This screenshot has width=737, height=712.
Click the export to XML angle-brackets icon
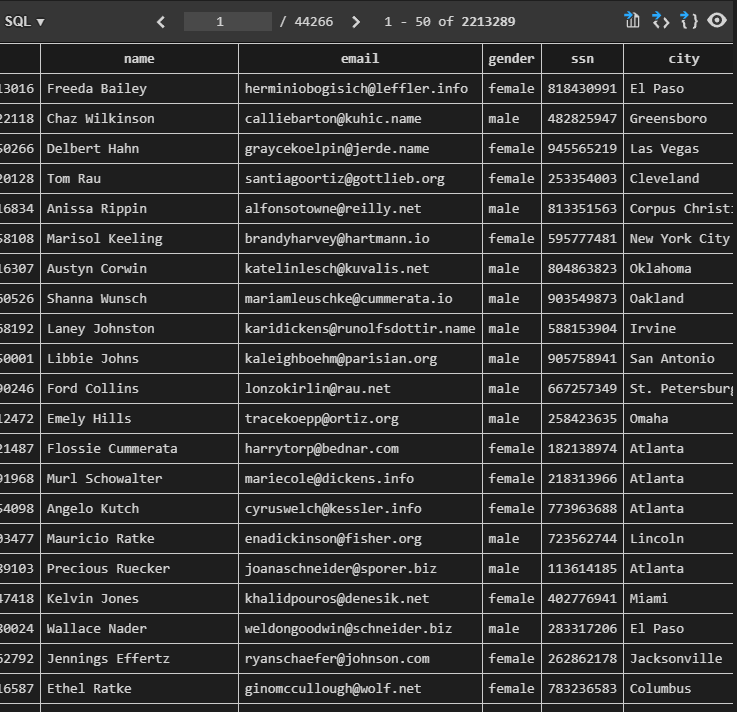pos(660,20)
